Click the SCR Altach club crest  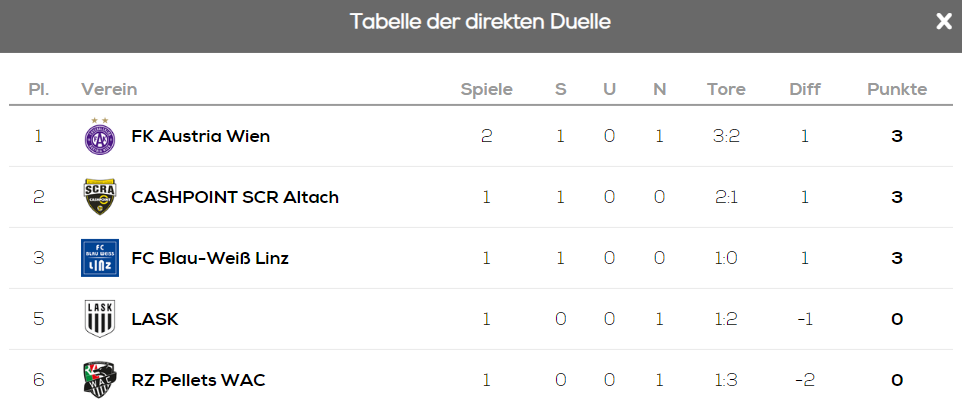100,197
